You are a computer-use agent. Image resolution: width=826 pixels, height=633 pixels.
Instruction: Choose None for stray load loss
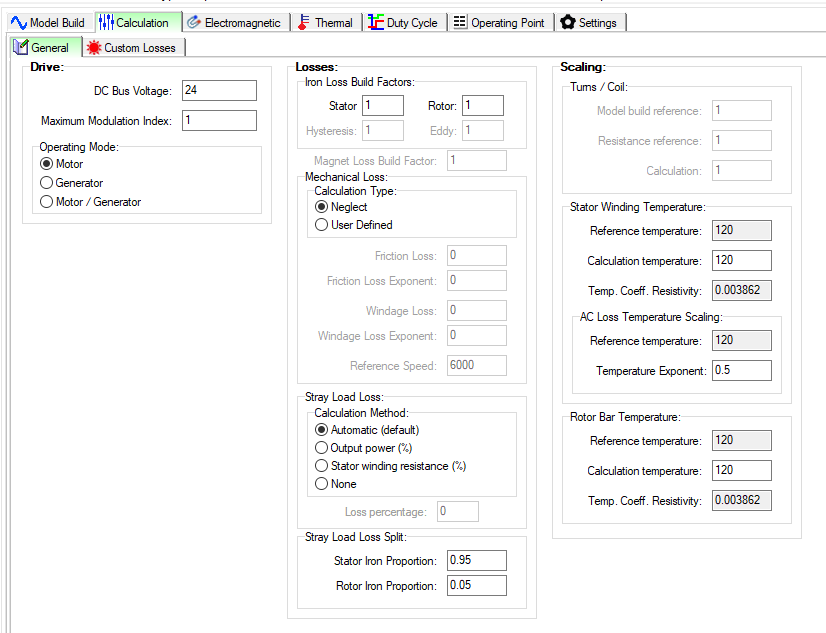[x=336, y=483]
